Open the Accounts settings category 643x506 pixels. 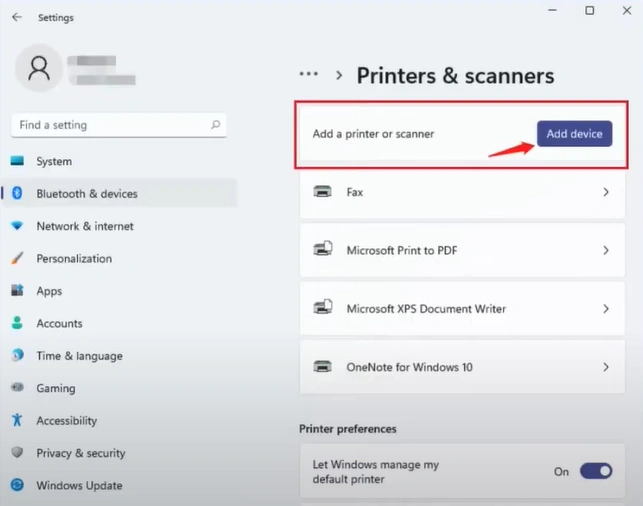click(59, 323)
